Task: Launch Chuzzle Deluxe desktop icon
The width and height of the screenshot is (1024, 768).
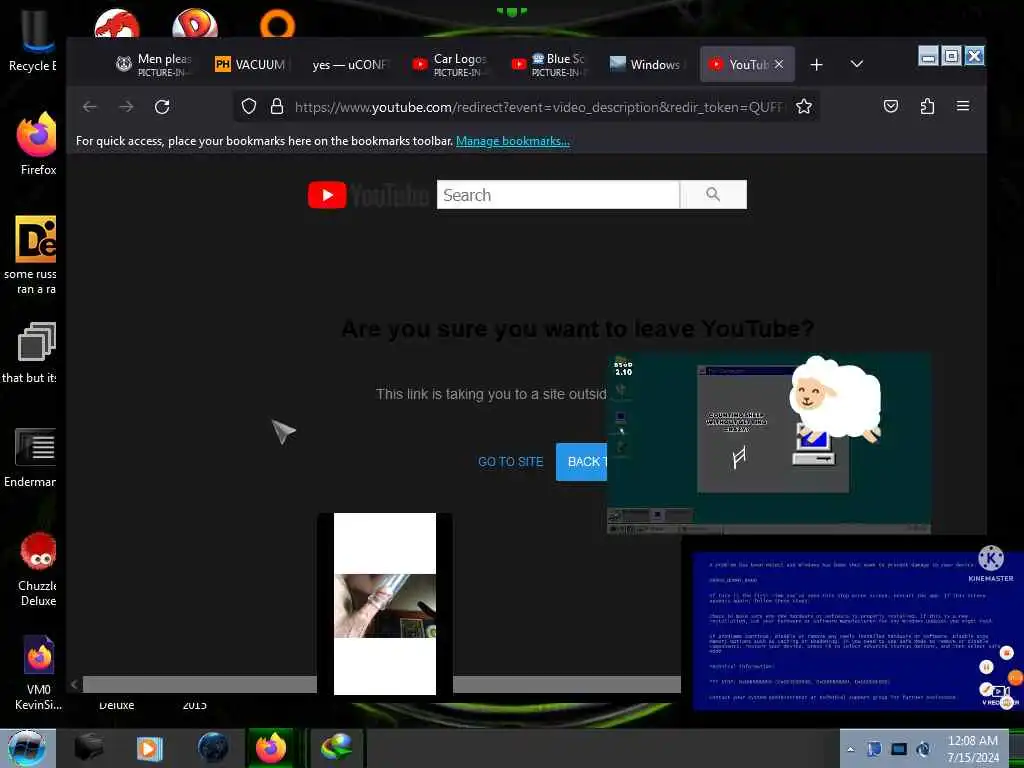Action: (37, 568)
